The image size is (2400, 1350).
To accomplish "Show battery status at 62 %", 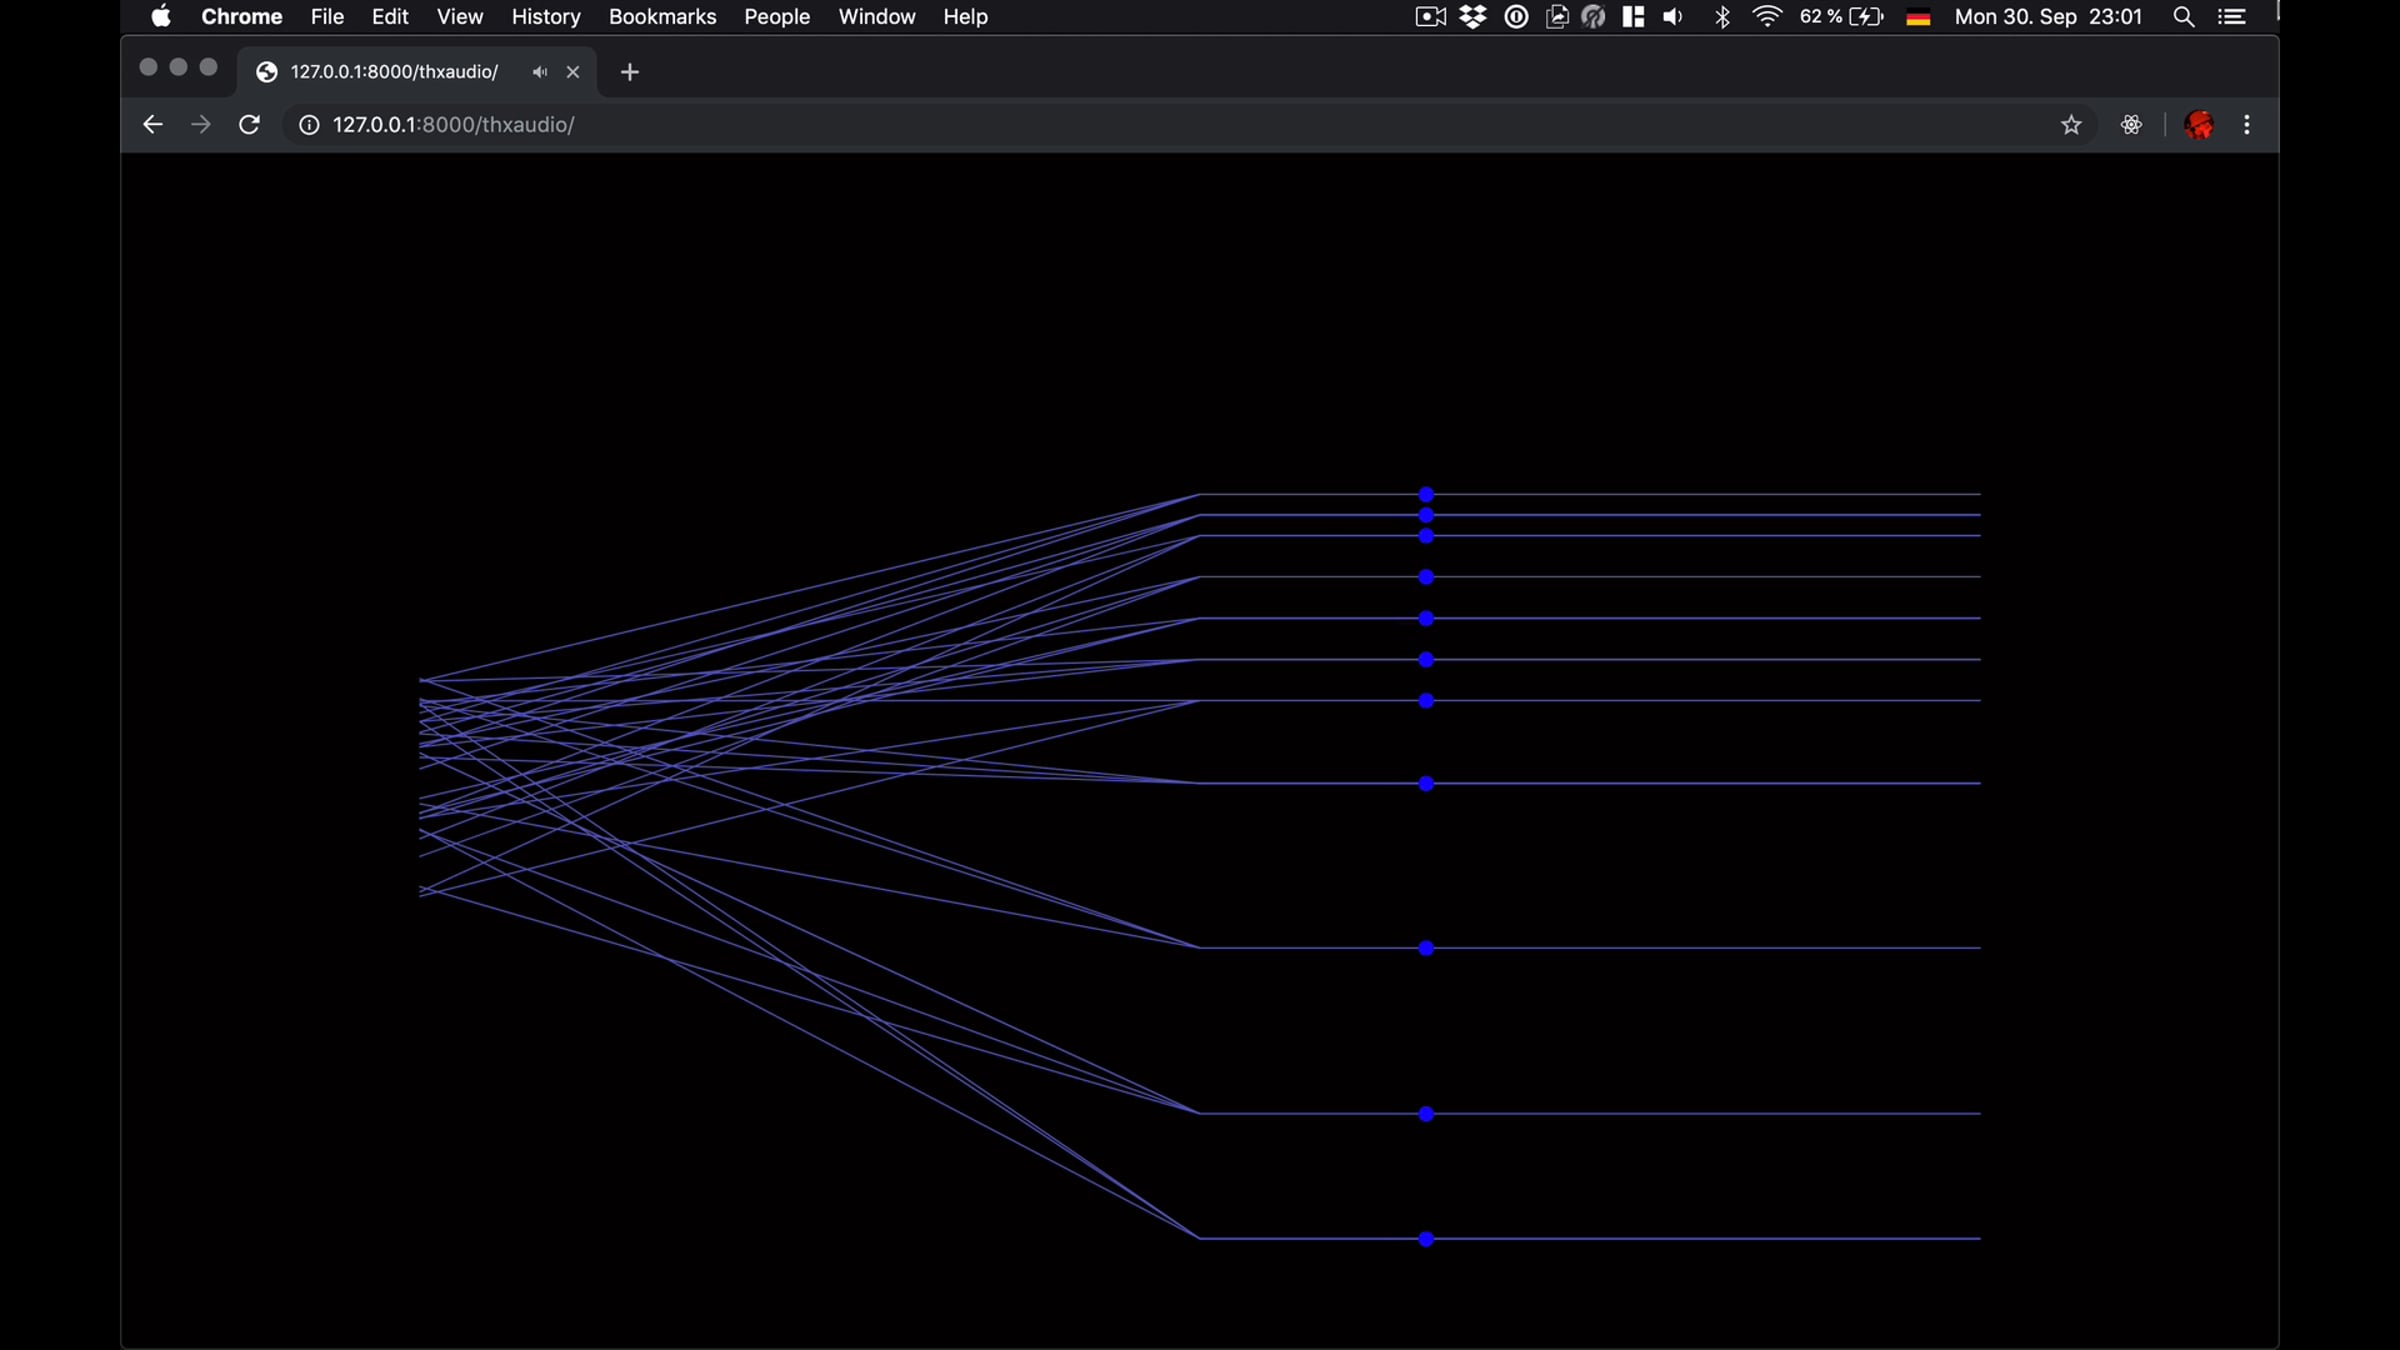I will click(1841, 16).
